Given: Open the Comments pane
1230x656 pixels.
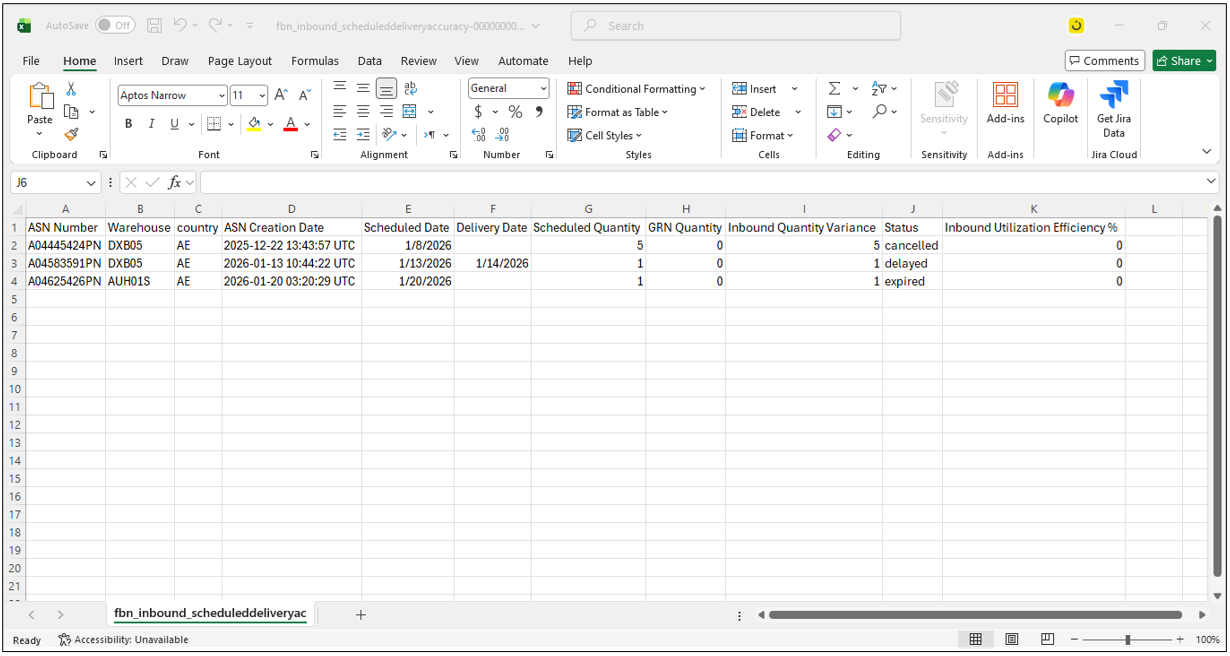Looking at the screenshot, I should pos(1104,61).
